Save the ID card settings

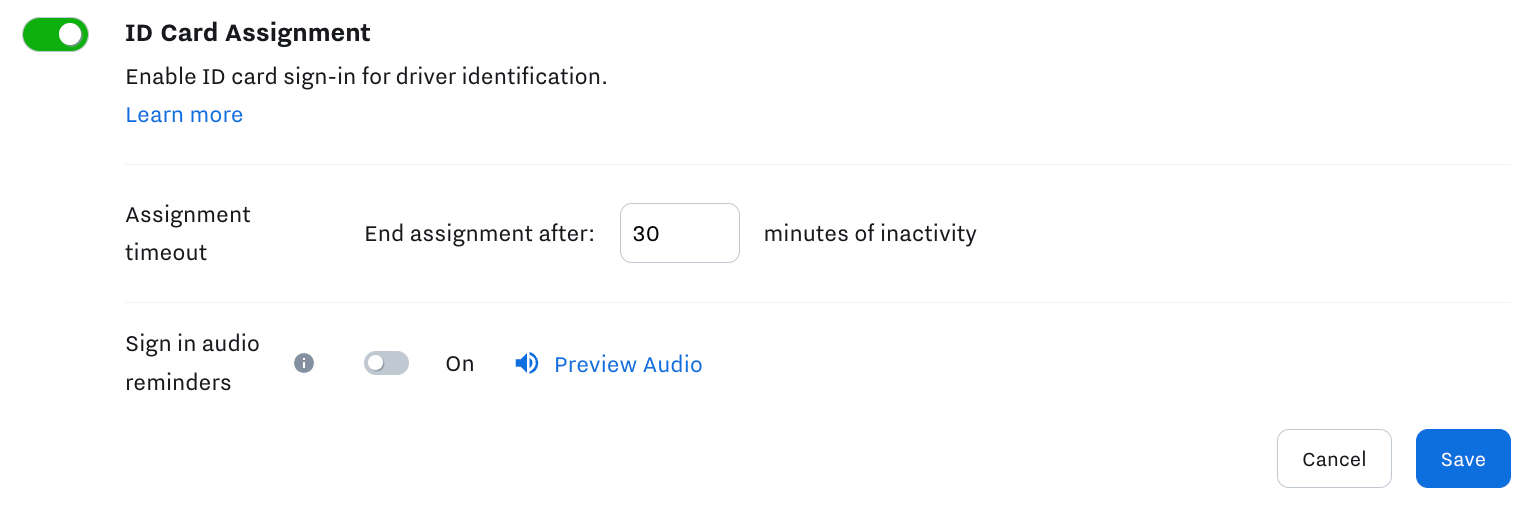coord(1462,459)
